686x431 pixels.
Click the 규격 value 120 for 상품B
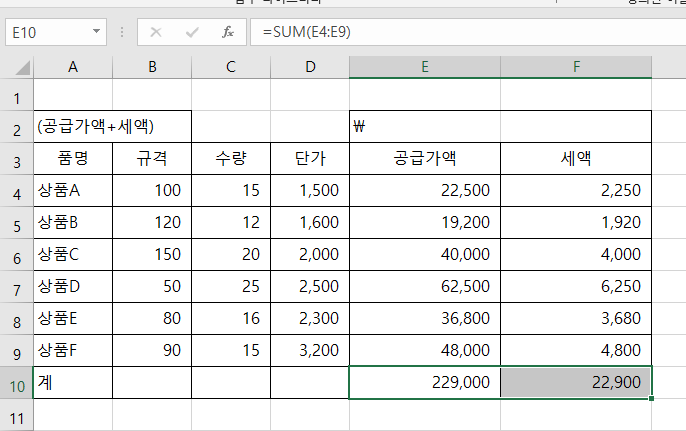pyautogui.click(x=152, y=222)
